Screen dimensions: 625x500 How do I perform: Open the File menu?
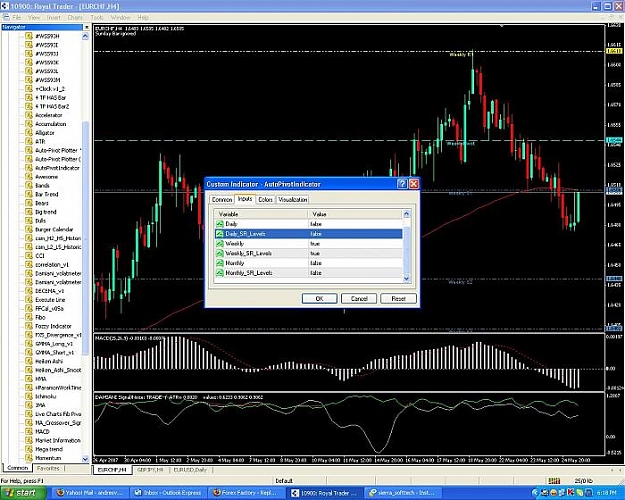tap(17, 18)
